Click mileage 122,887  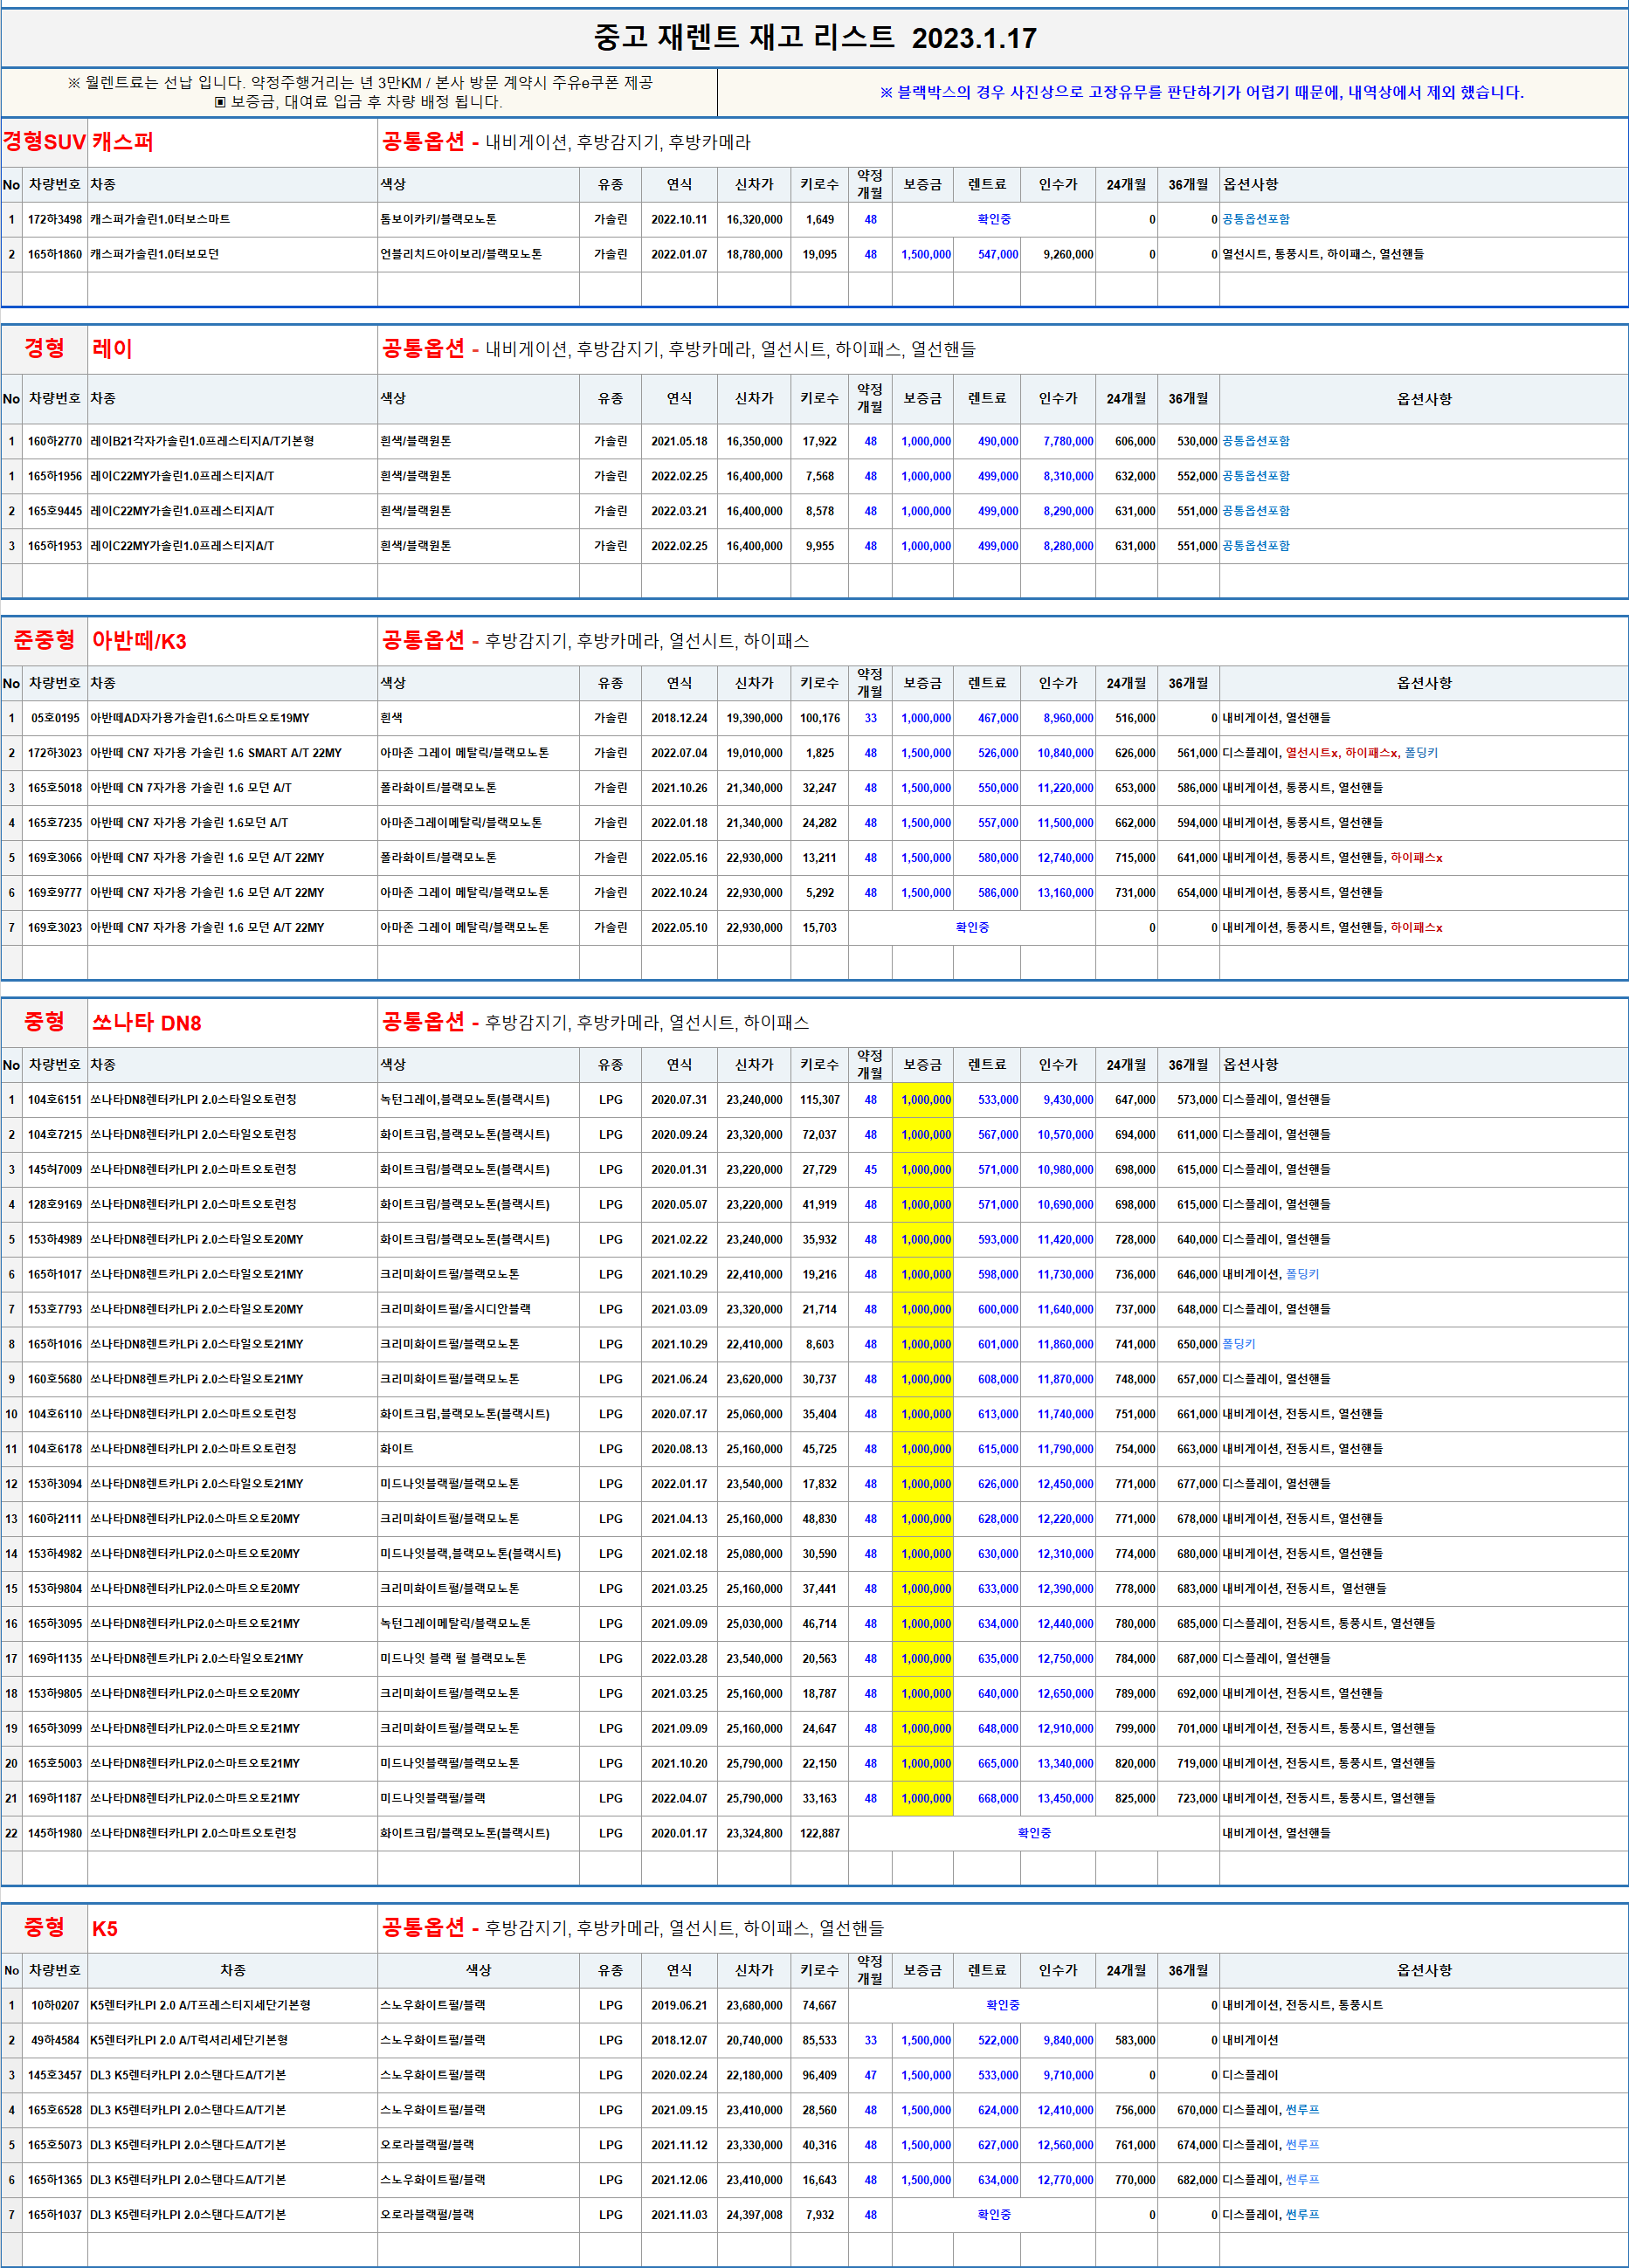click(x=820, y=1833)
